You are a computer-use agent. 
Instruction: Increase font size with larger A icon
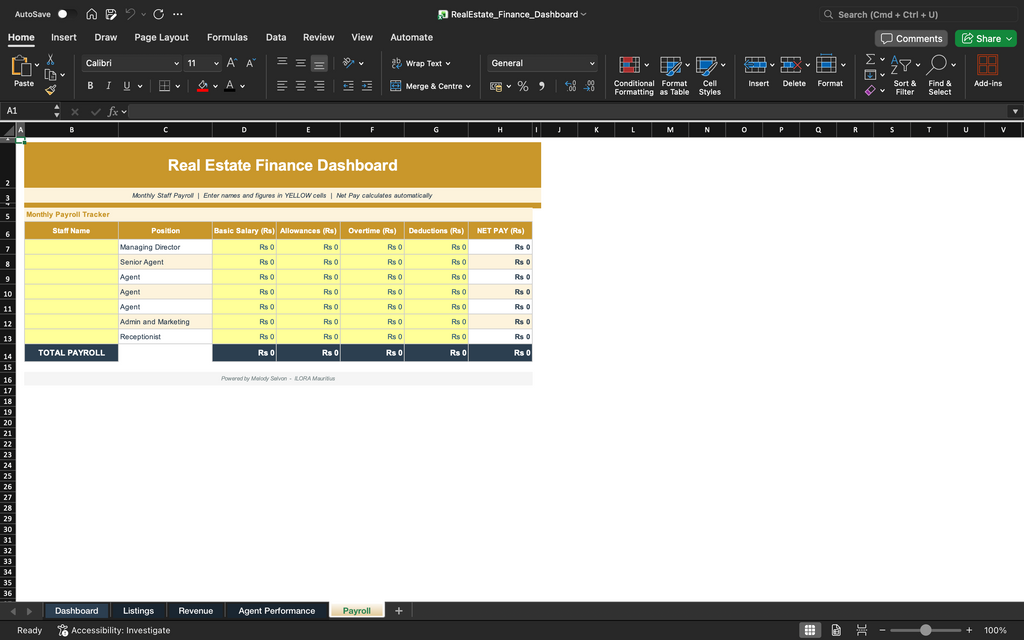232,63
